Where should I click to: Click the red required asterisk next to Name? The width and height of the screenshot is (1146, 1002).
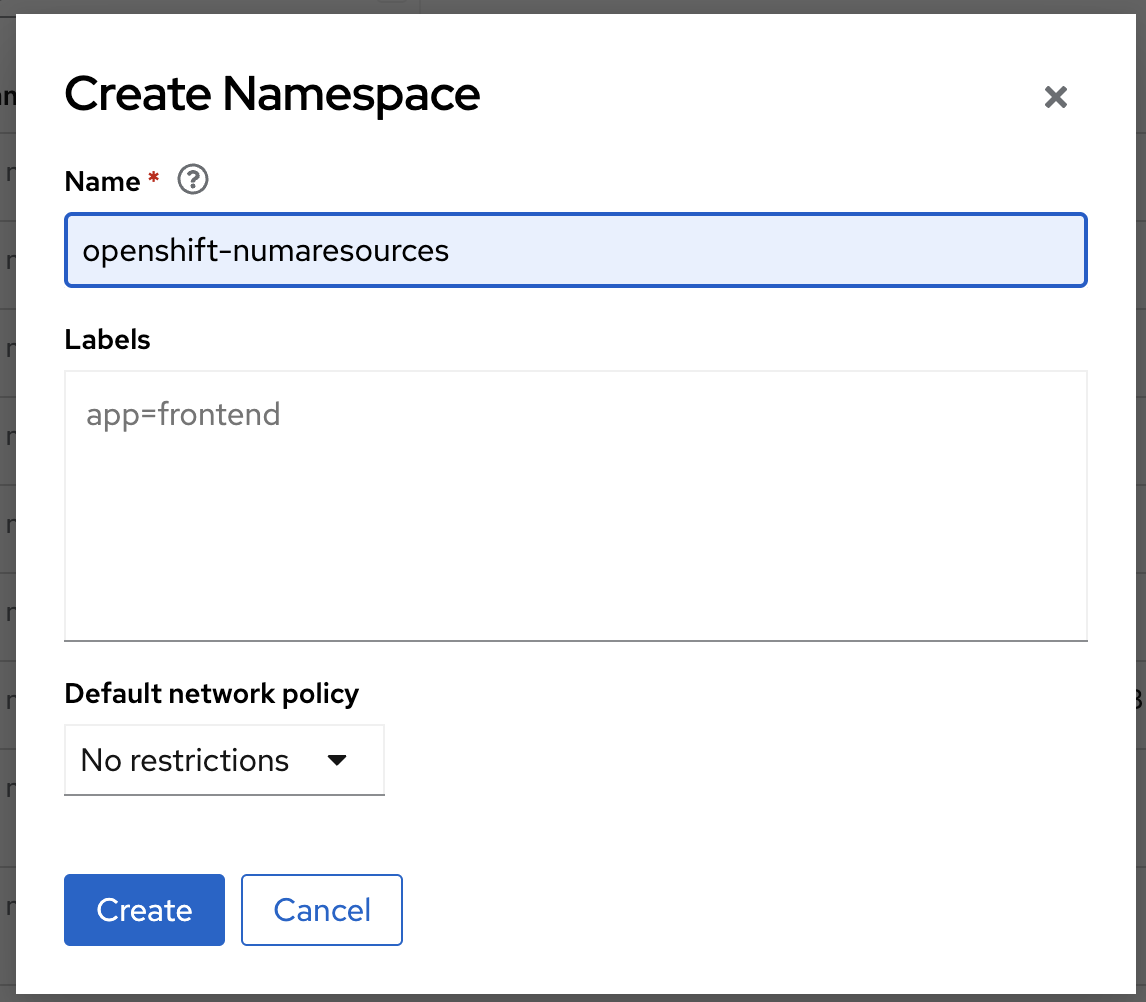pos(153,180)
